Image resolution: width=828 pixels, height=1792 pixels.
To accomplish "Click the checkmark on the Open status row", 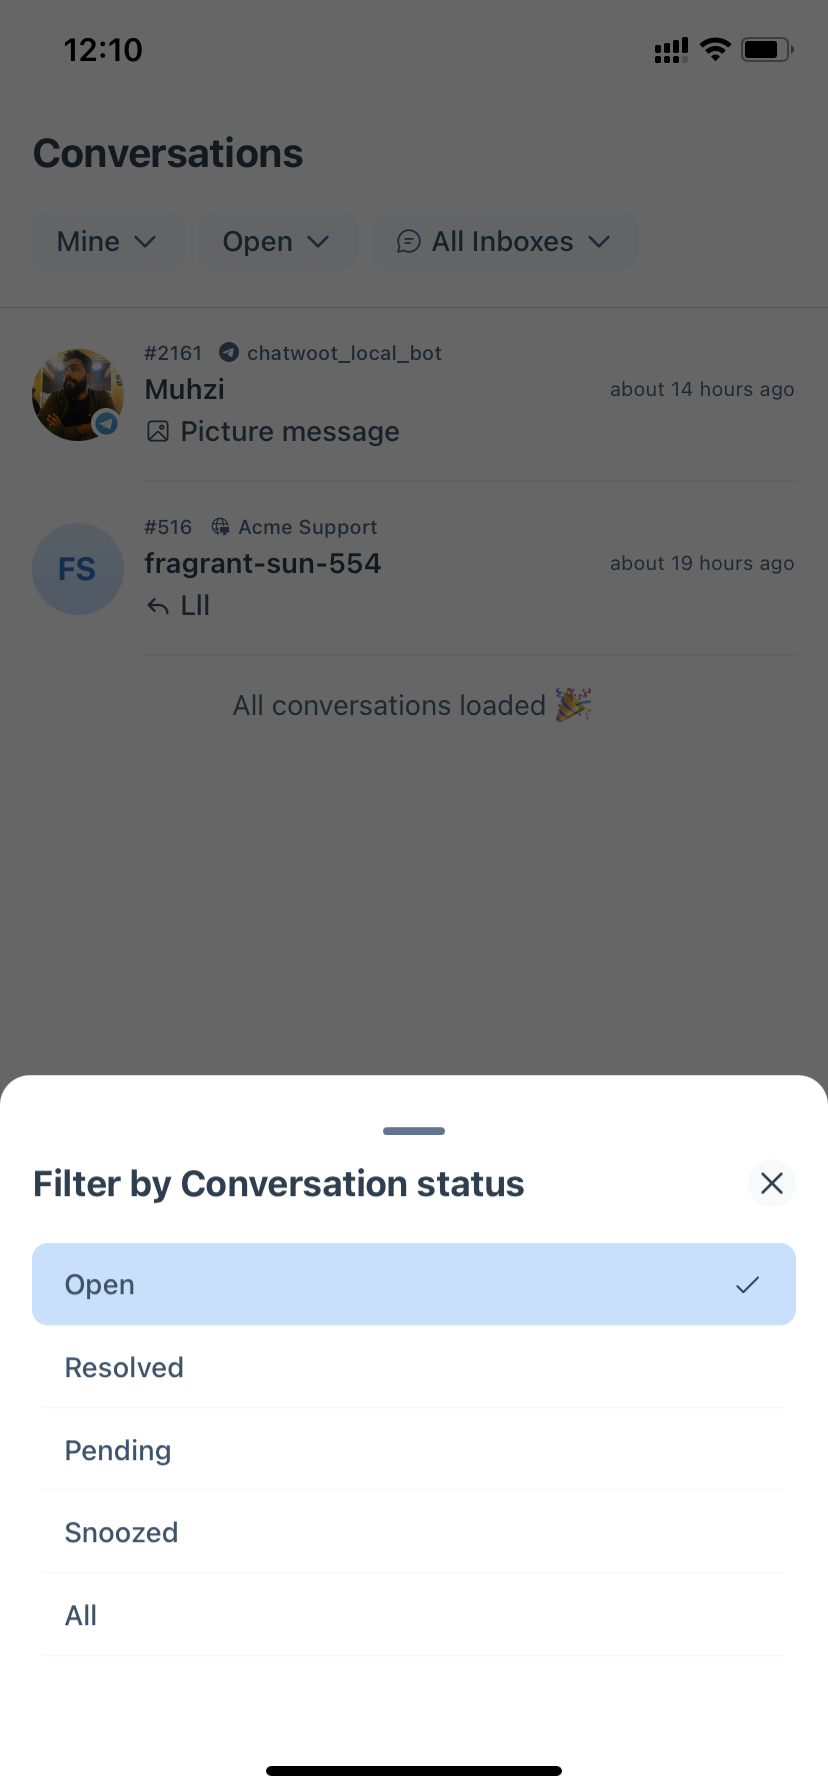I will click(x=747, y=1284).
